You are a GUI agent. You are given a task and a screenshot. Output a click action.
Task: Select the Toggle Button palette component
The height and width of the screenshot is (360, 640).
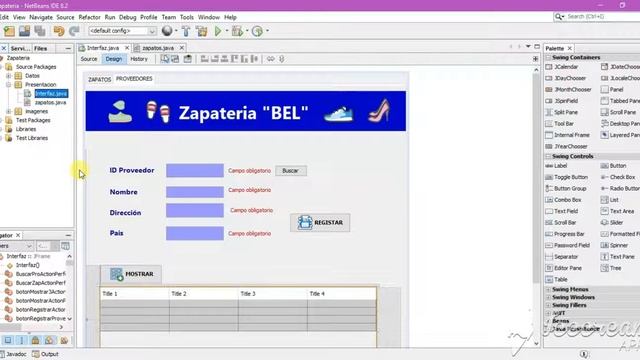coord(567,177)
